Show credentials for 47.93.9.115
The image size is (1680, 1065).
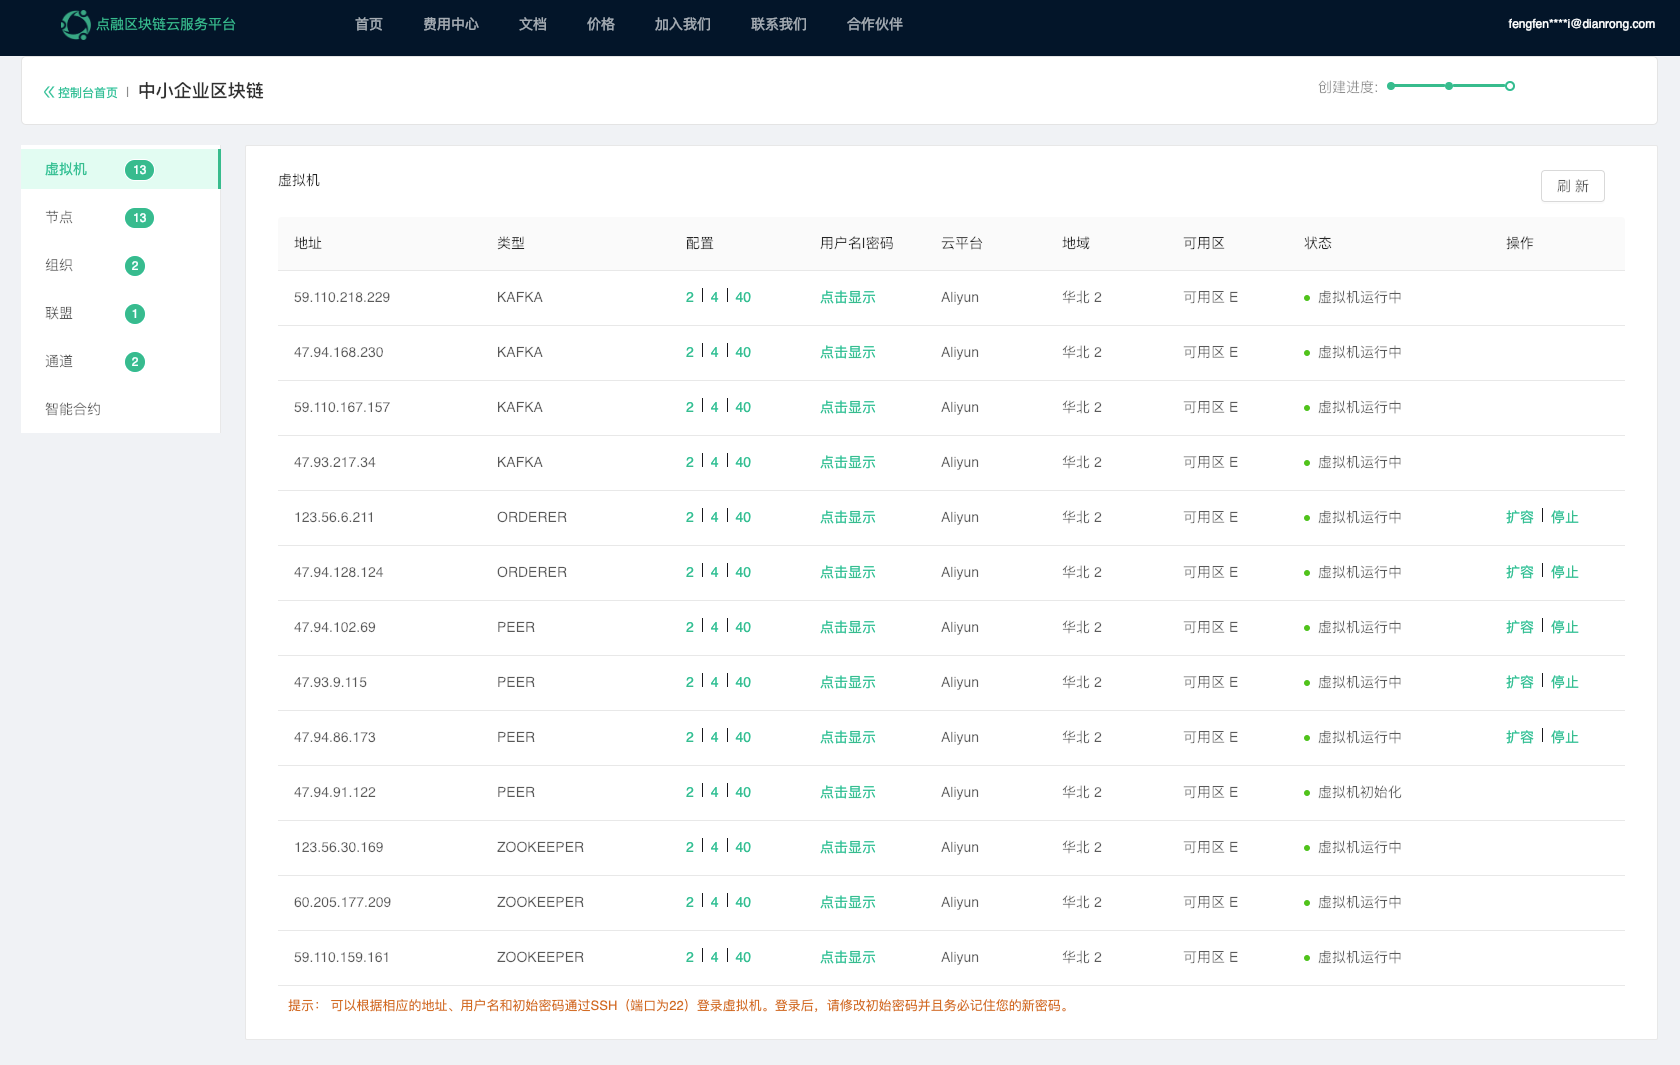848,682
